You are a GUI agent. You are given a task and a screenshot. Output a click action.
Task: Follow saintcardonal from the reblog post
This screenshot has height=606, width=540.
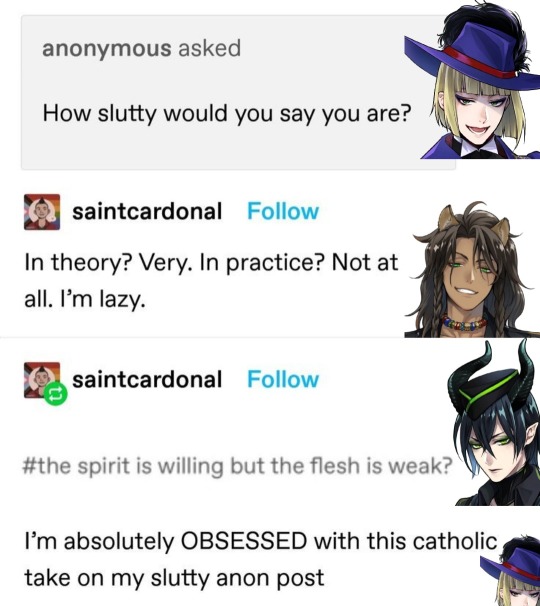[x=283, y=379]
